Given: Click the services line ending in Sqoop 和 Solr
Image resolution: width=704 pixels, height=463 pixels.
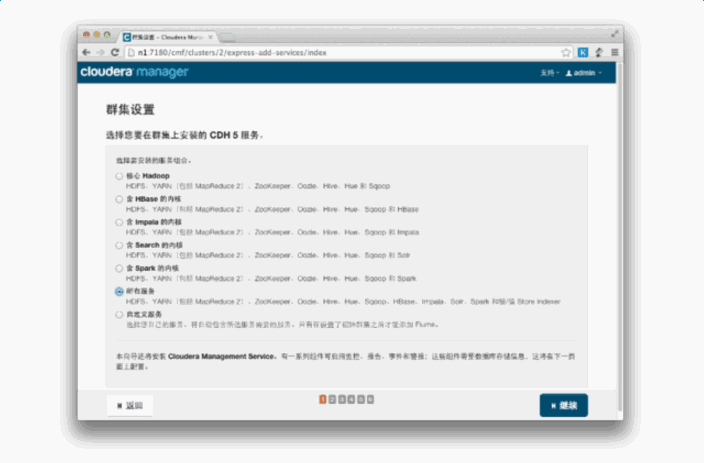Looking at the screenshot, I should pyautogui.click(x=268, y=255).
